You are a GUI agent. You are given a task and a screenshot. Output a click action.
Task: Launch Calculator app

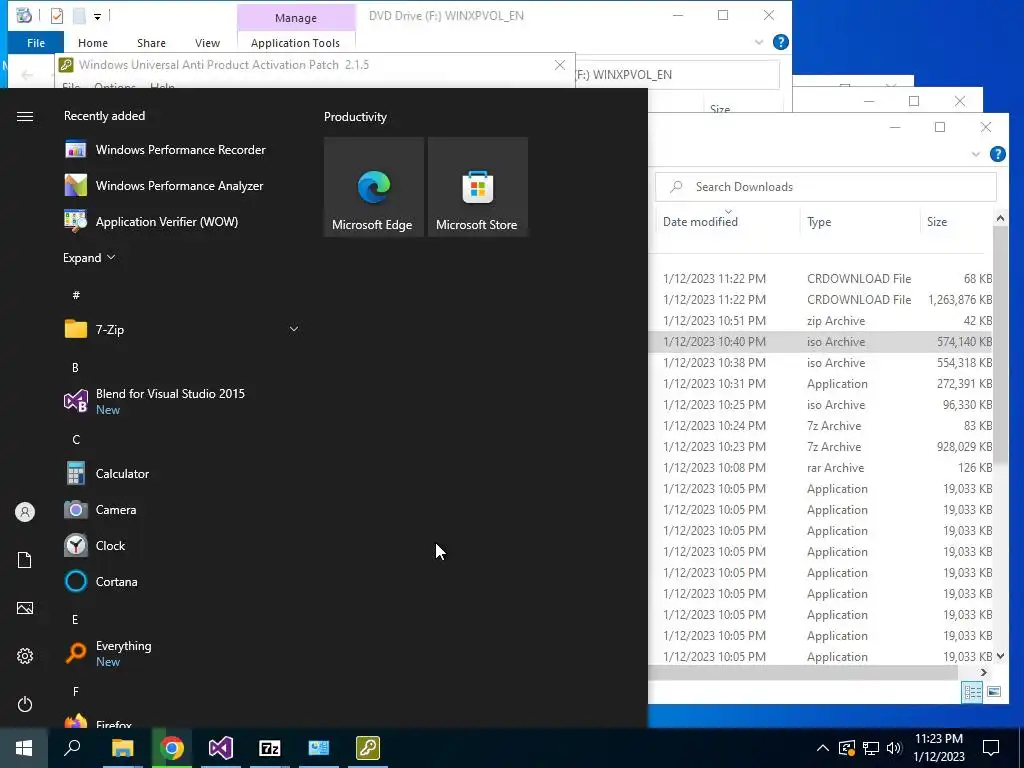pos(106,473)
